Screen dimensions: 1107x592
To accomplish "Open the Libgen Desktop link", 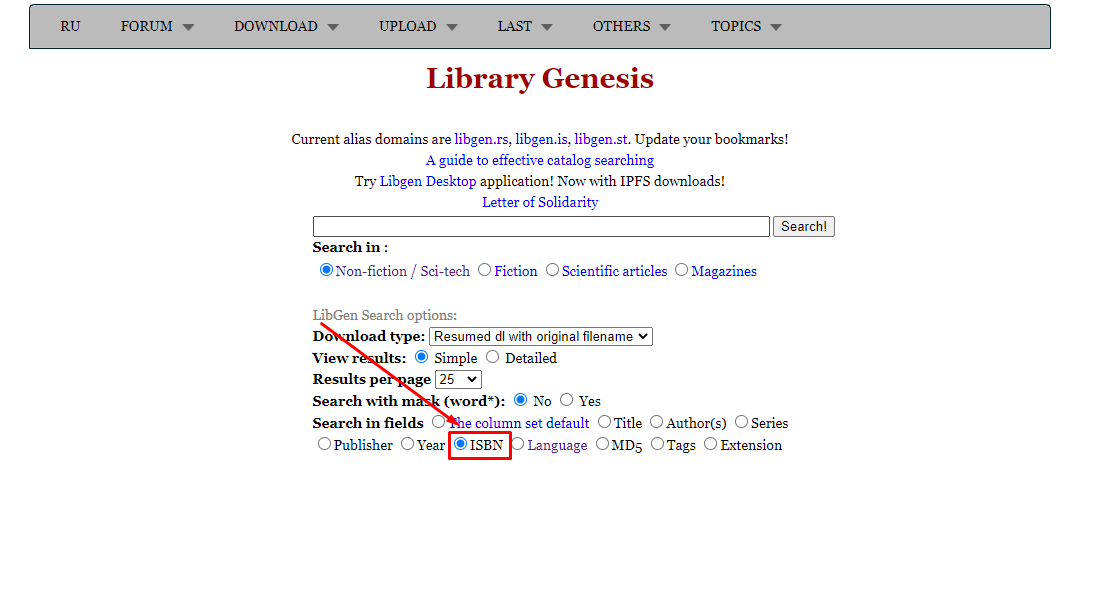I will (428, 181).
